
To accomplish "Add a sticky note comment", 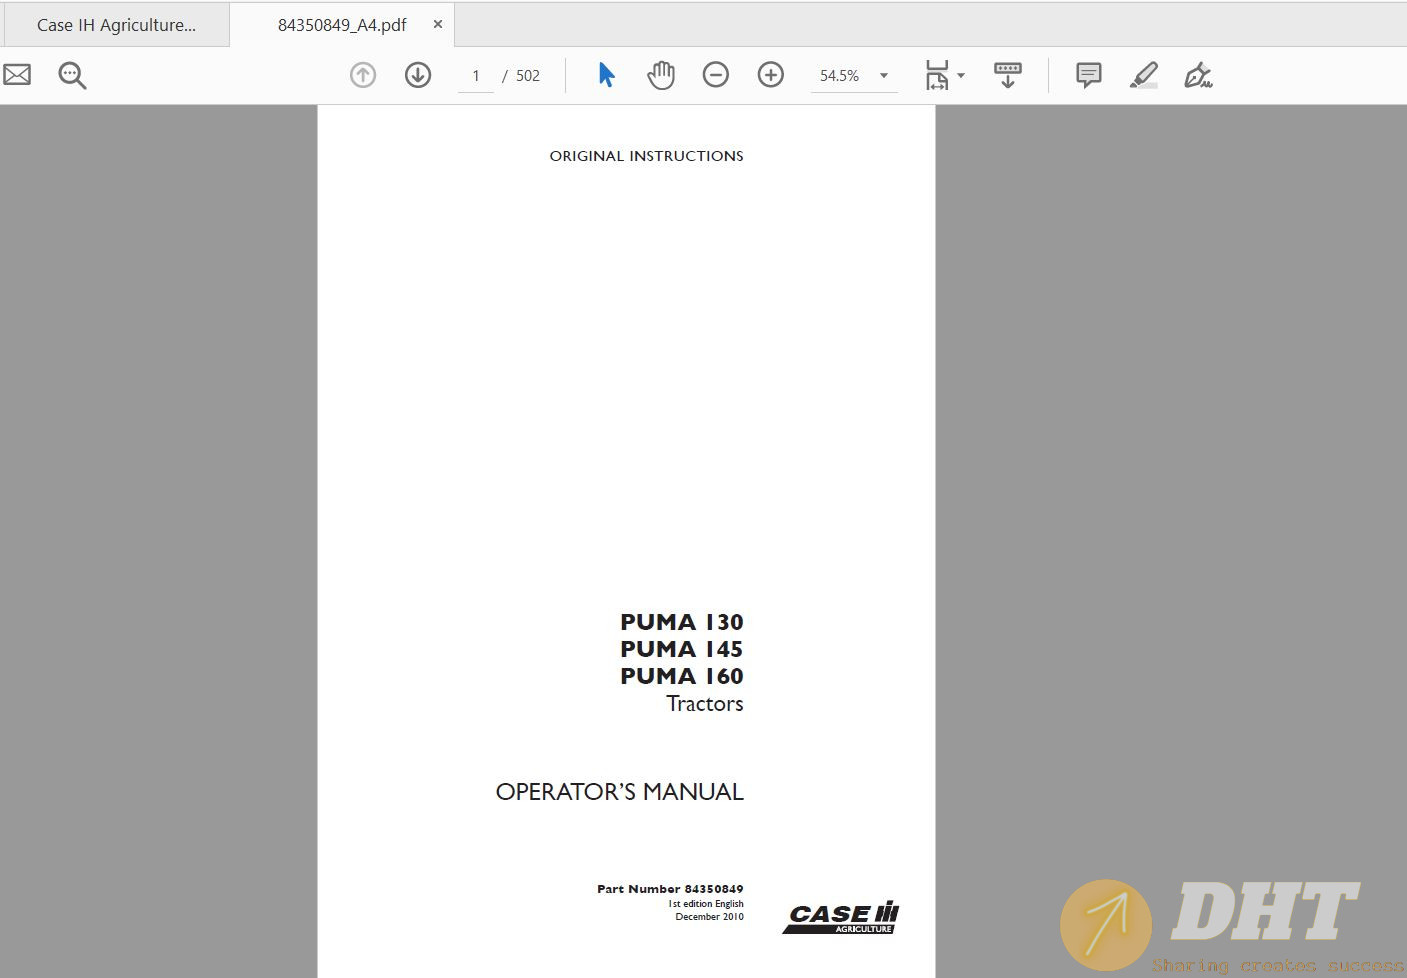I will [x=1088, y=75].
